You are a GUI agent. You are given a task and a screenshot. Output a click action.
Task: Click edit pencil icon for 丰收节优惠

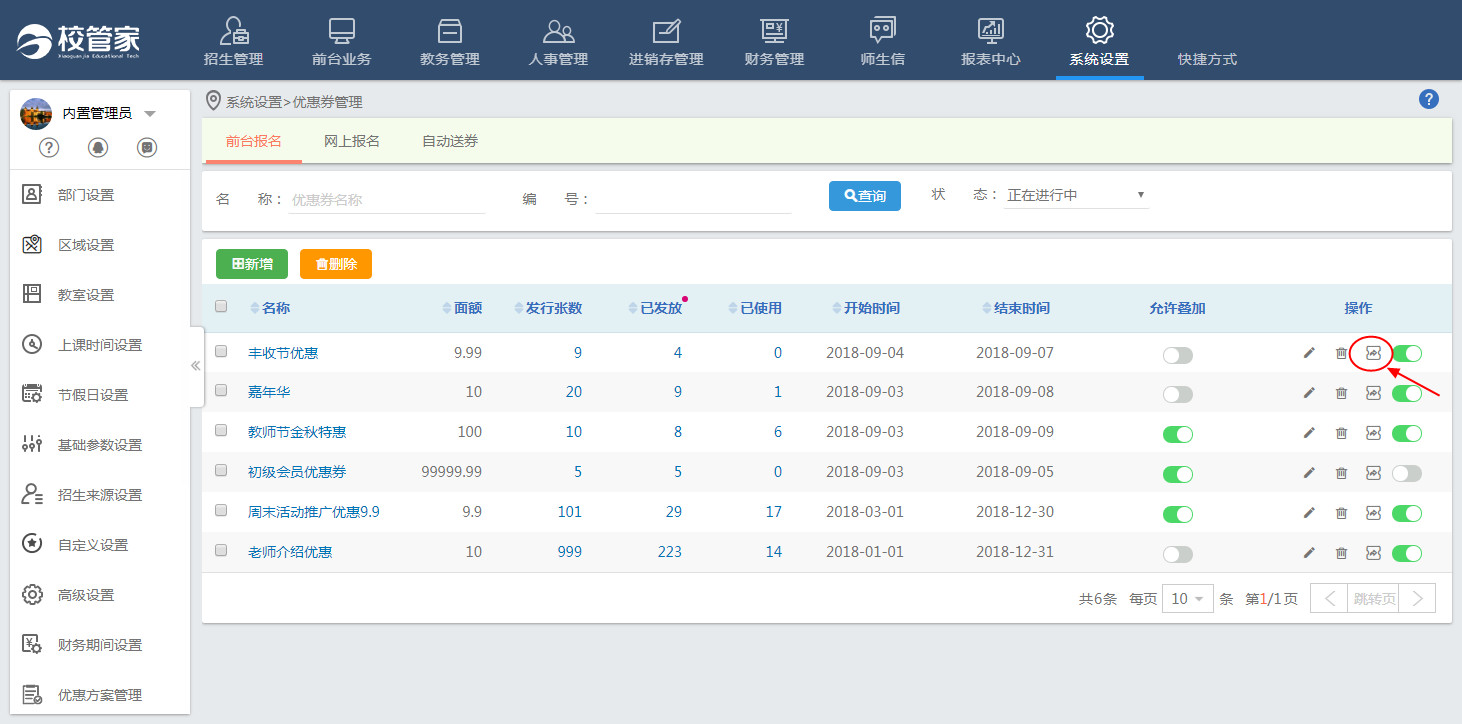[1309, 353]
